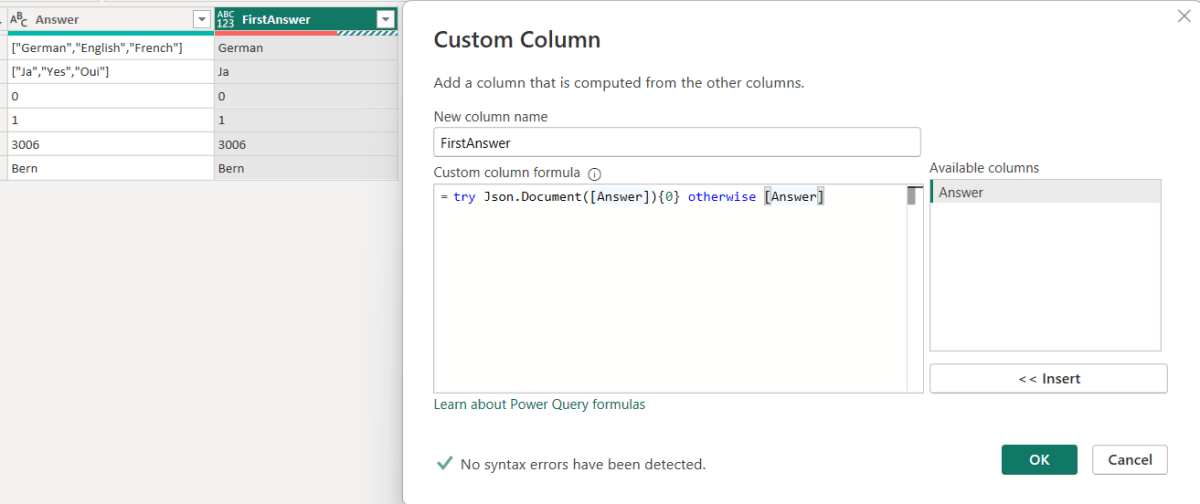Select the German cell in FirstAnswer
1200x504 pixels.
coord(306,48)
